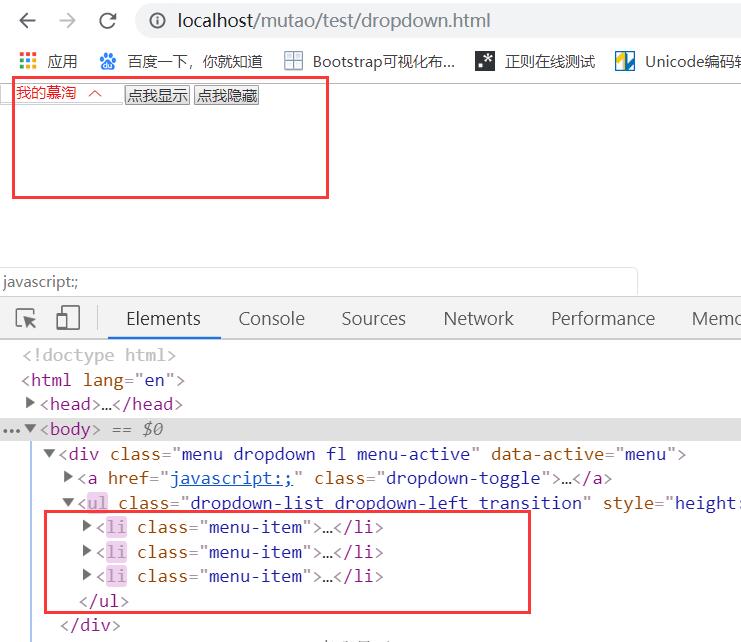Collapse the ul.dropdown-list node arrow
The width and height of the screenshot is (741, 642).
[68, 502]
